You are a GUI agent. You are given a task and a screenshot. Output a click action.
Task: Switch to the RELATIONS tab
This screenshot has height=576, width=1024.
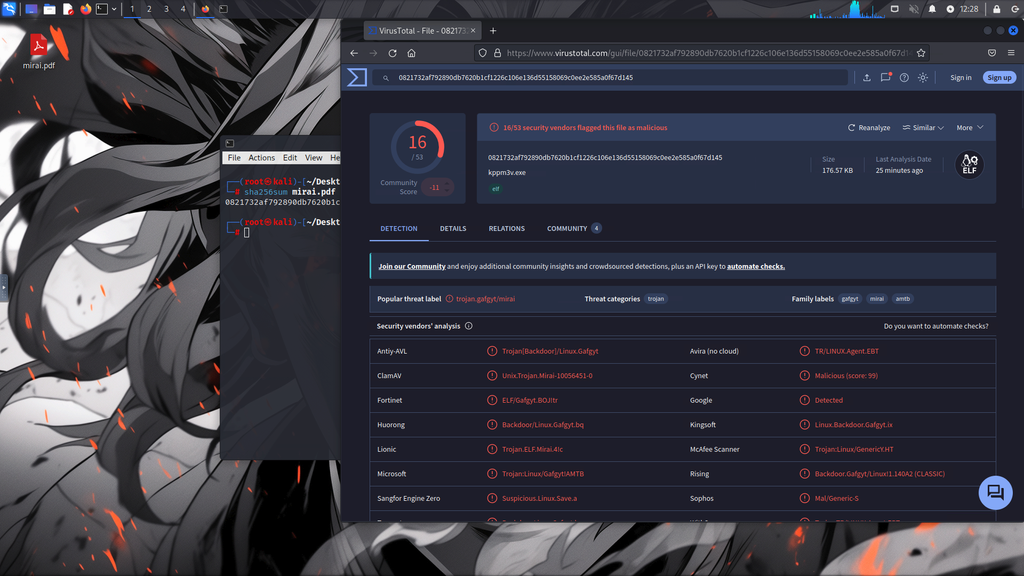point(507,229)
